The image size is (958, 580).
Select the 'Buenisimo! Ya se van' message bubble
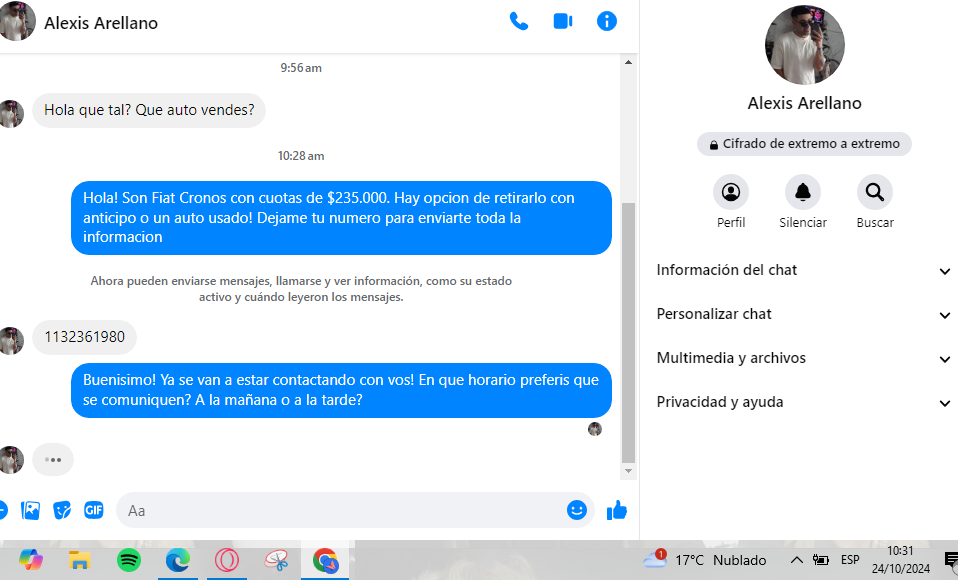pos(341,390)
